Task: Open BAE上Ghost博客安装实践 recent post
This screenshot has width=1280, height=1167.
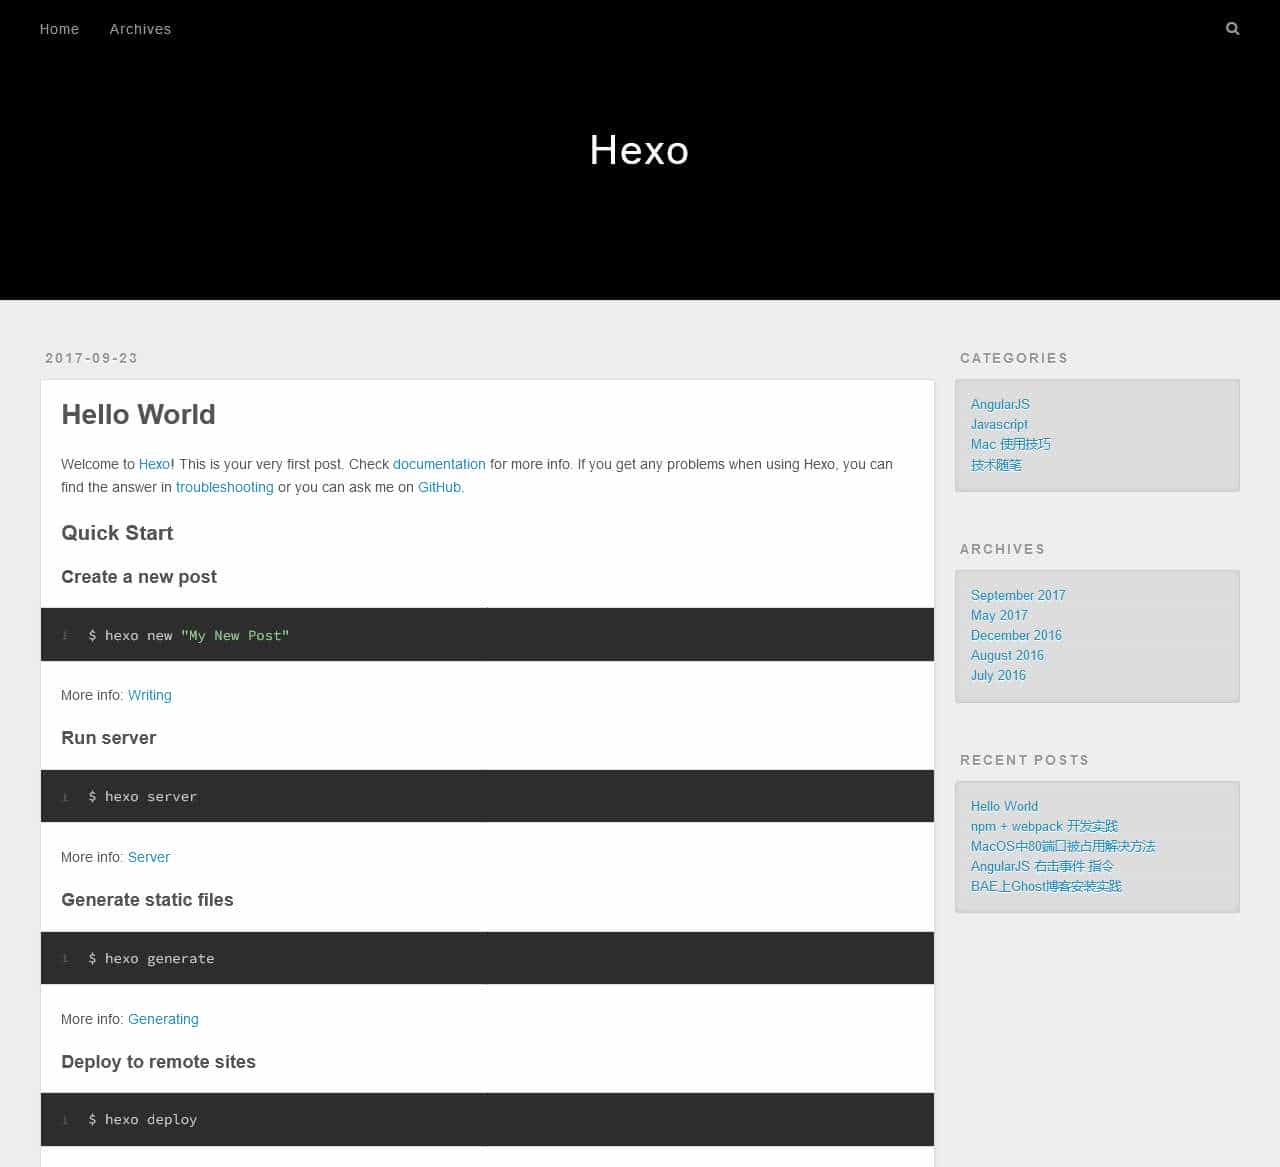Action: pos(1046,886)
